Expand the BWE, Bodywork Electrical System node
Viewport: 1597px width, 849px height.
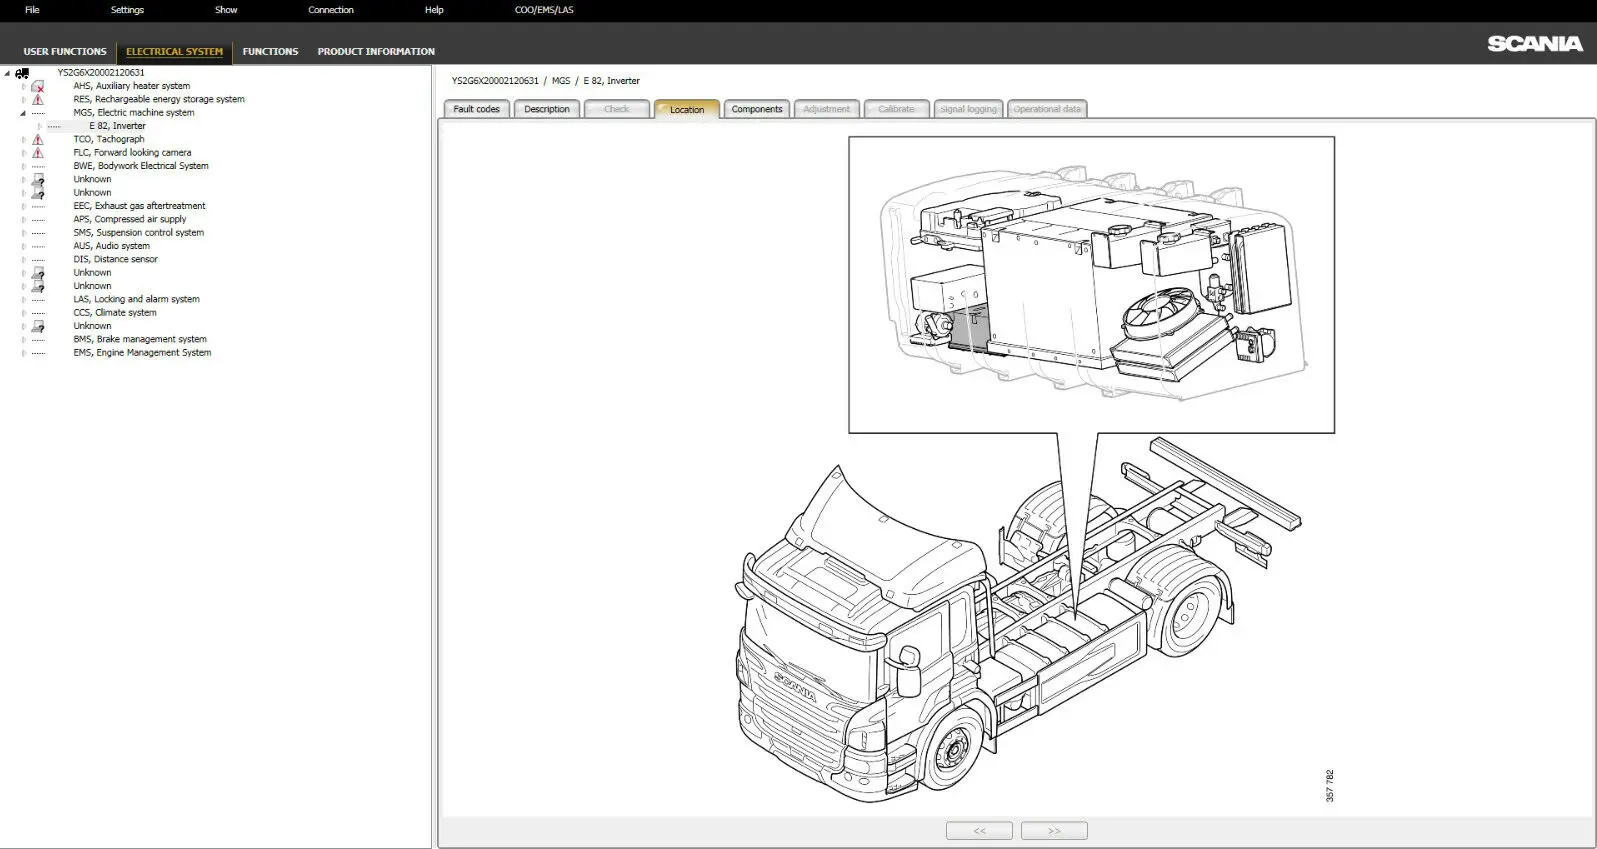[23, 166]
